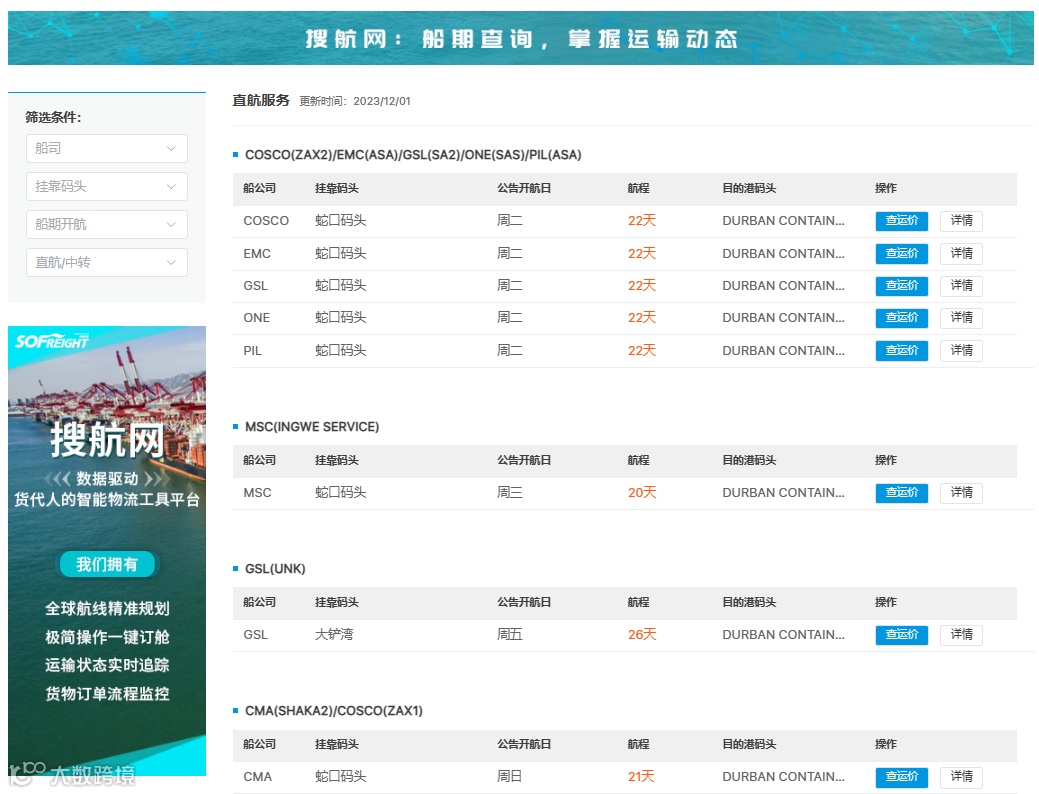Viewport: 1039px width, 794px height.
Task: Click DURBAN CONTAIN... in the CMA row
Action: pyautogui.click(x=783, y=777)
